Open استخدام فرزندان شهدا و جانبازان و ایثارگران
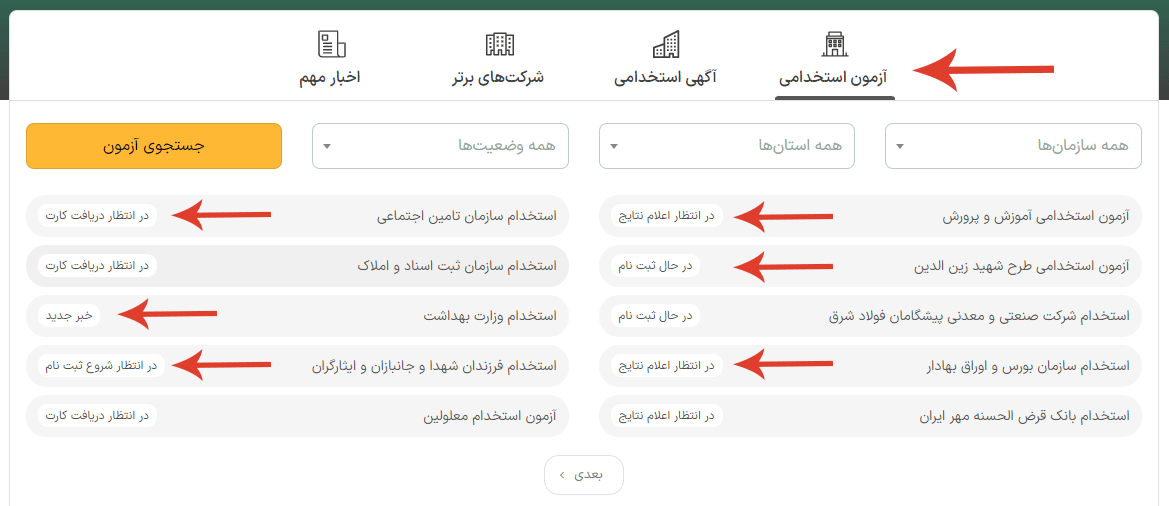 pos(434,366)
